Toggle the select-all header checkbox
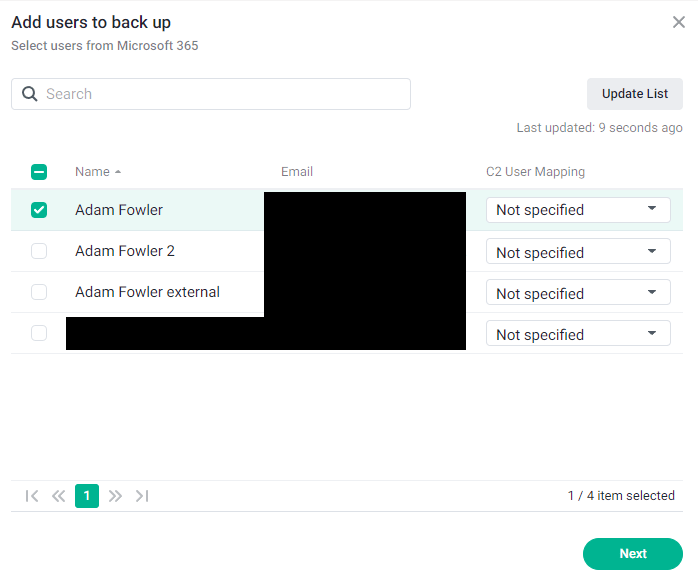Image resolution: width=698 pixels, height=577 pixels. (x=39, y=172)
